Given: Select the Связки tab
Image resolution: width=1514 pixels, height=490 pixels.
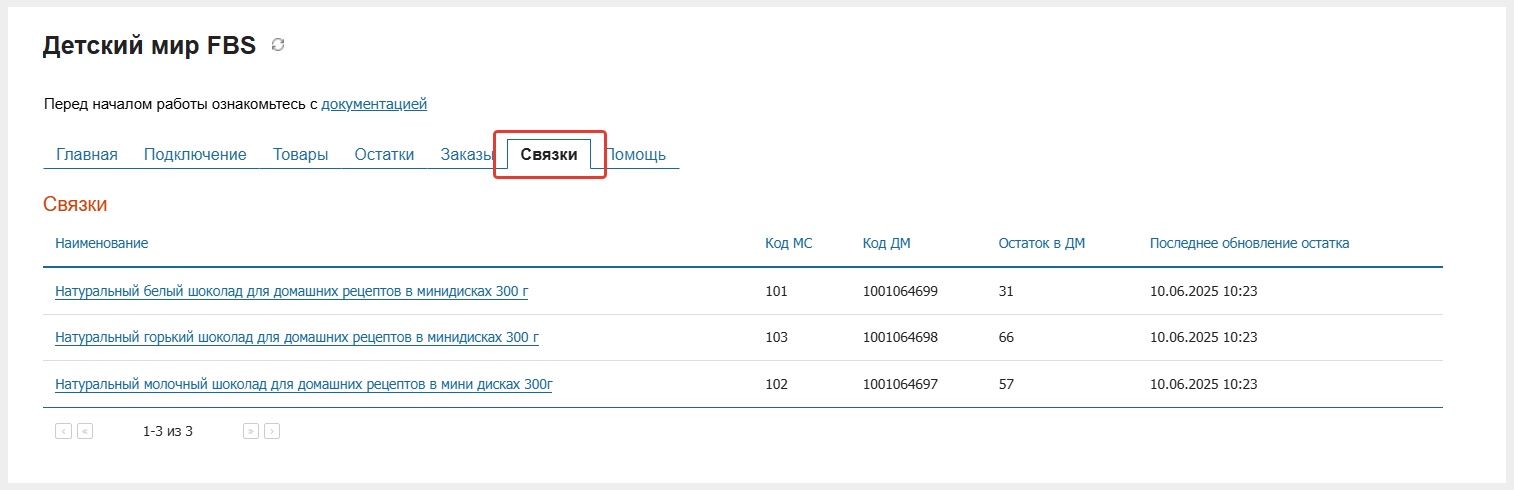Looking at the screenshot, I should point(549,155).
